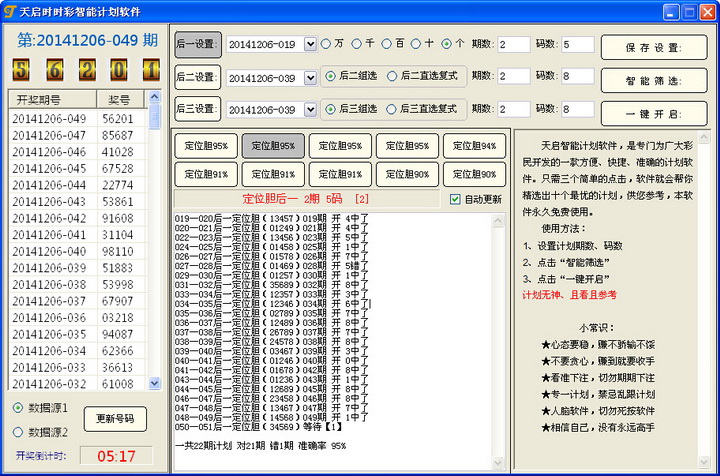Viewport: 720px width, 476px height.
Task: Click the app icon in title bar
Action: tap(10, 11)
